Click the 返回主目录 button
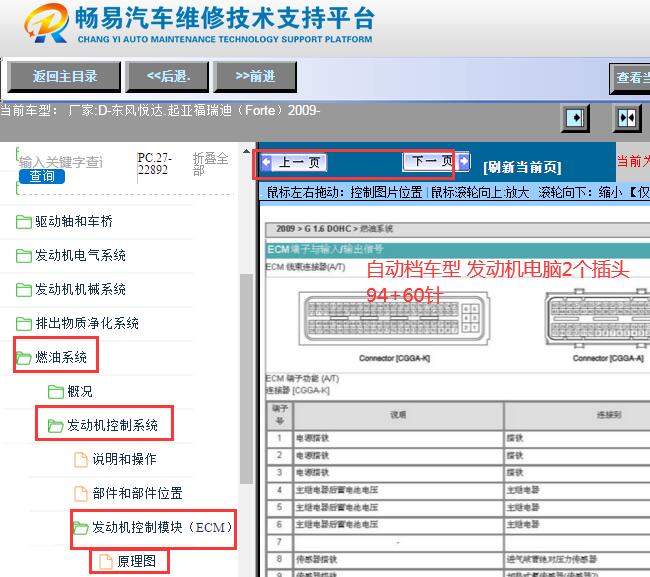 [x=64, y=77]
